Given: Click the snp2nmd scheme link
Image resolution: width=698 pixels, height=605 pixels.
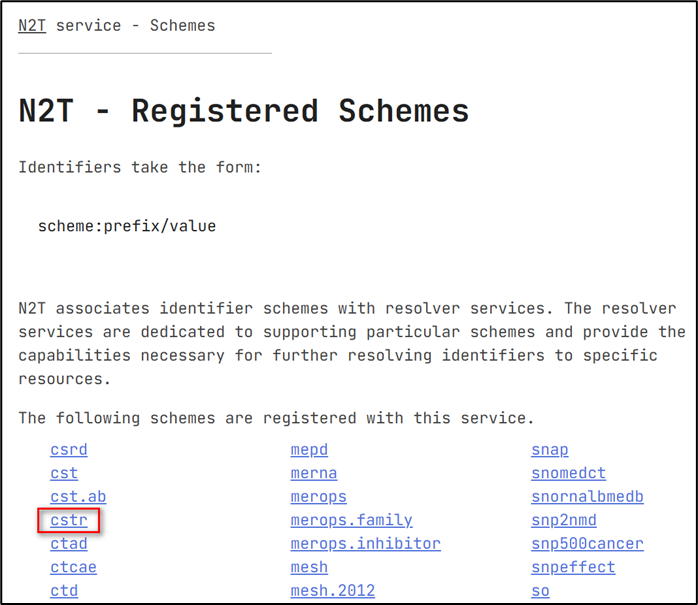Looking at the screenshot, I should point(563,520).
